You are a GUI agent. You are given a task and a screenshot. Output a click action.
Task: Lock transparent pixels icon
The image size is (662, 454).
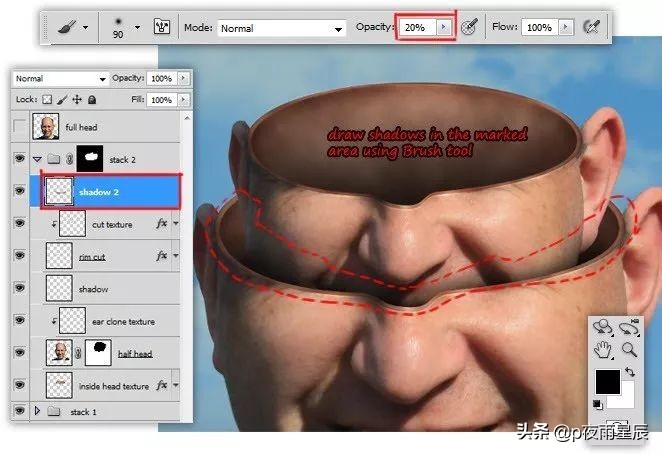[47, 100]
